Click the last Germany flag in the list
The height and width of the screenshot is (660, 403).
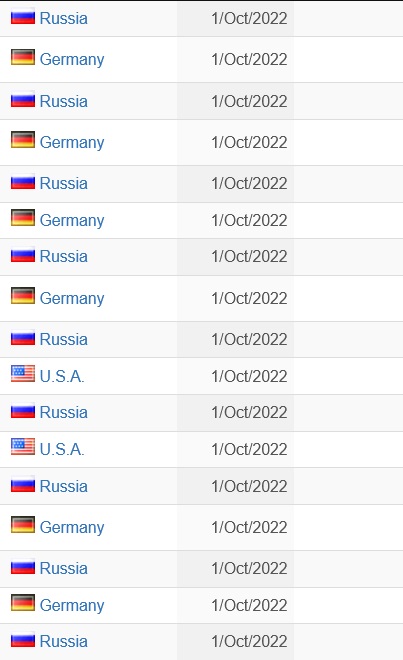(23, 603)
